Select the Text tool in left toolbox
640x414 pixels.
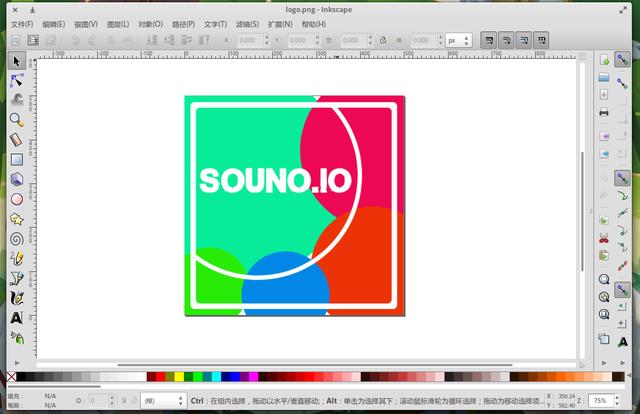[16, 318]
